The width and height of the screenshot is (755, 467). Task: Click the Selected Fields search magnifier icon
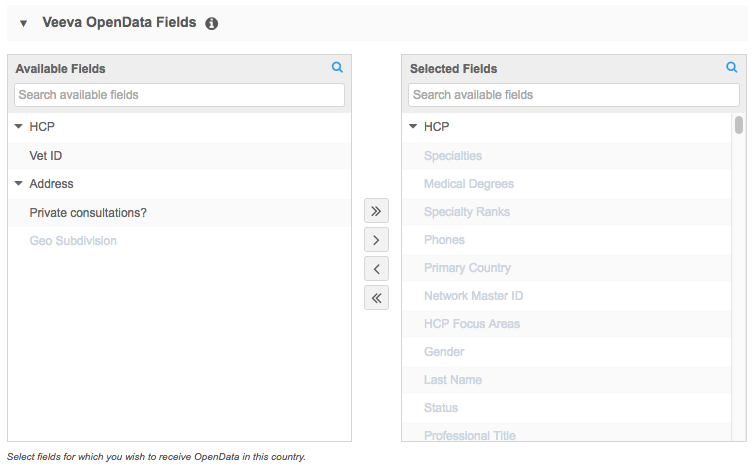732,68
